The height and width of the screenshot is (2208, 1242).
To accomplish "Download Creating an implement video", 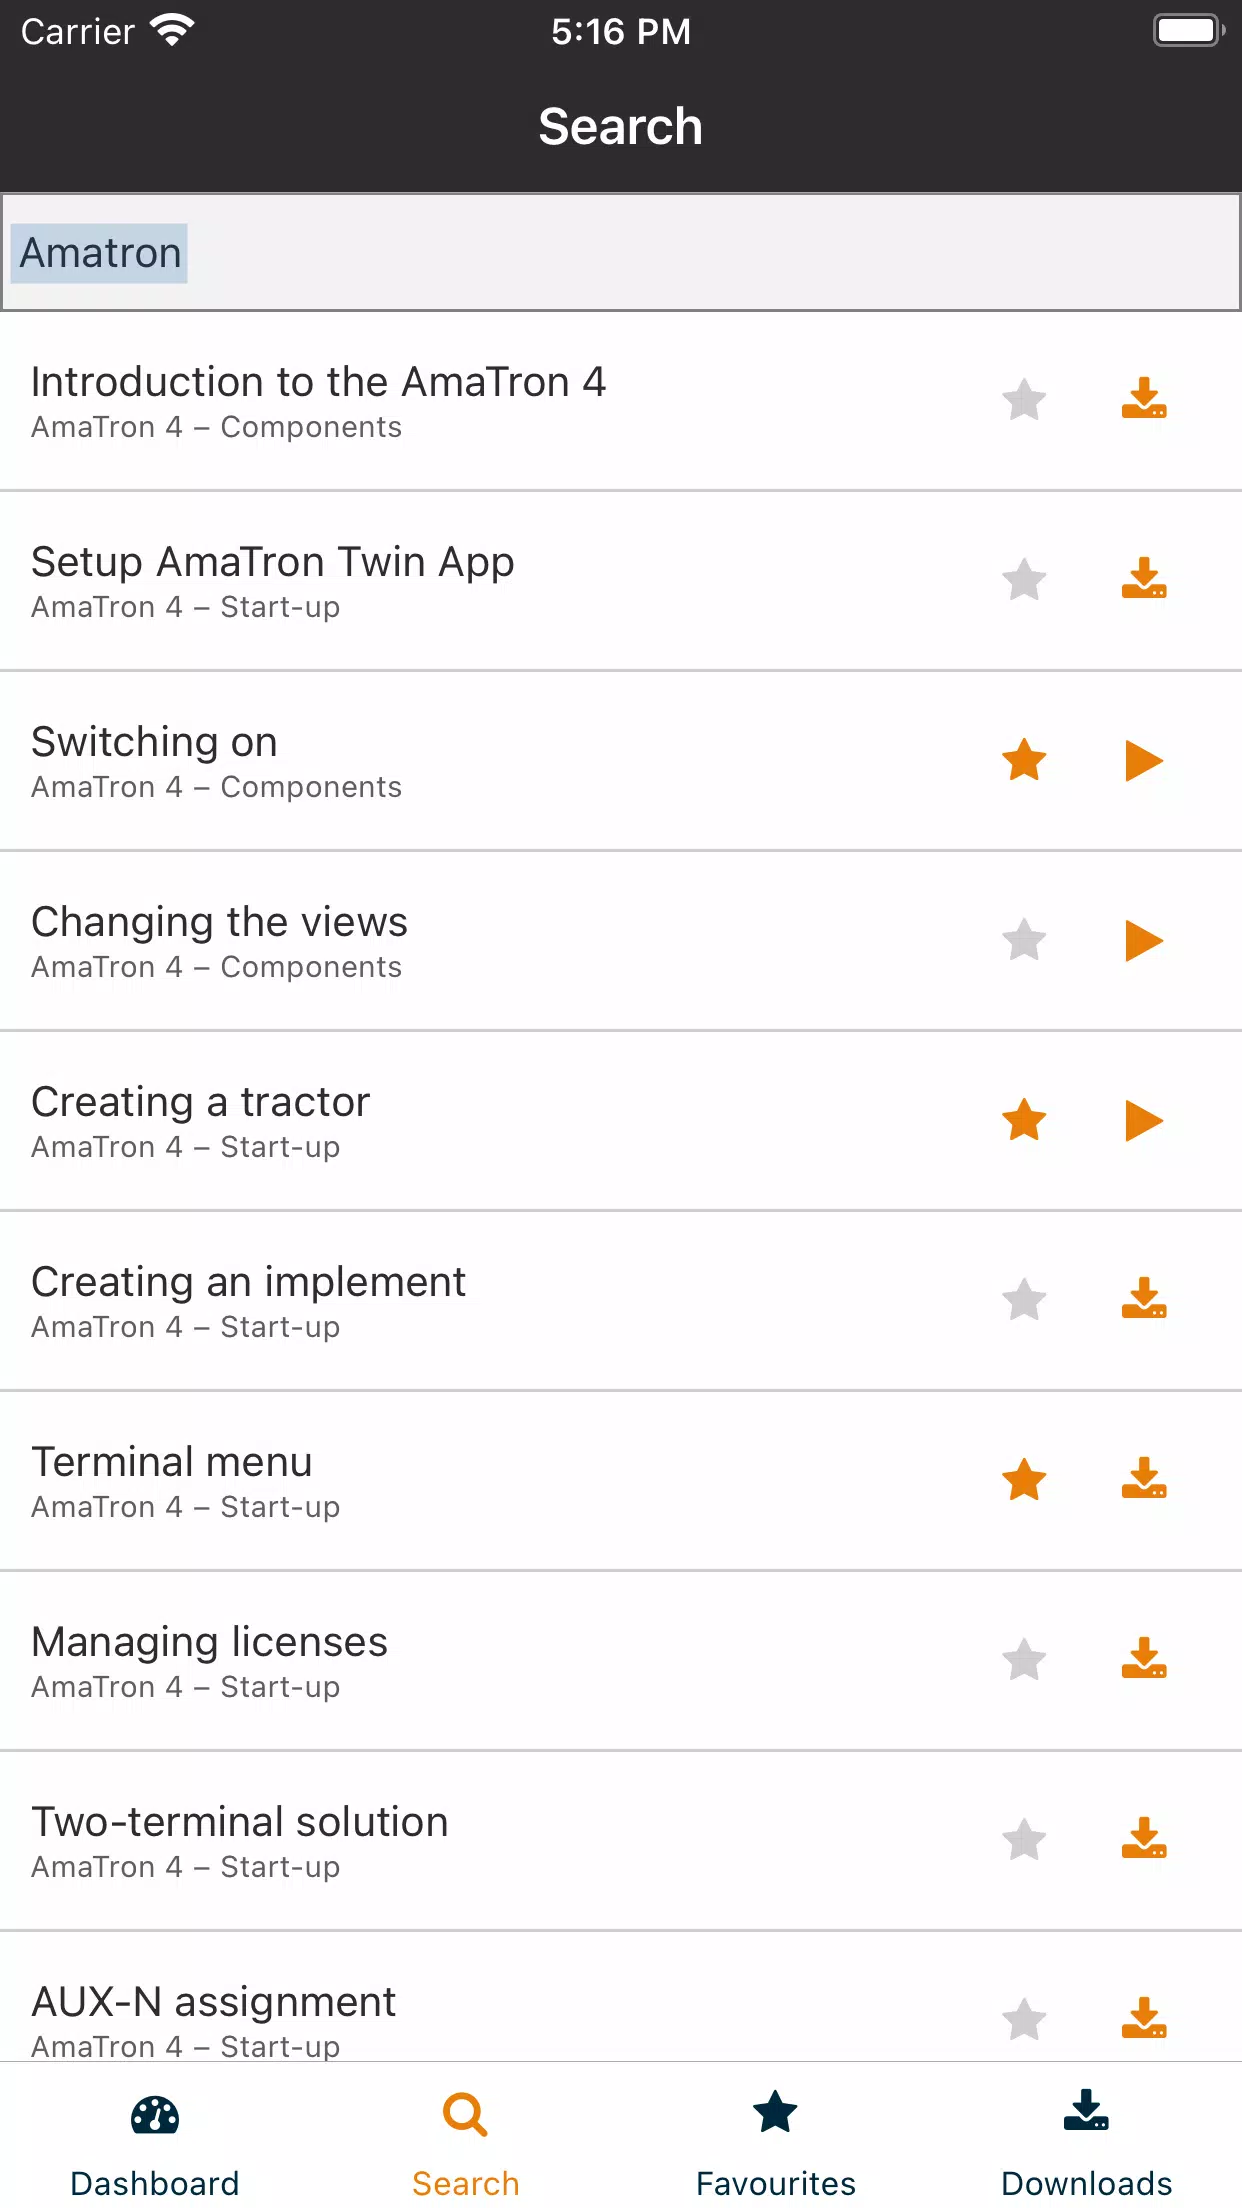I will coord(1144,1299).
